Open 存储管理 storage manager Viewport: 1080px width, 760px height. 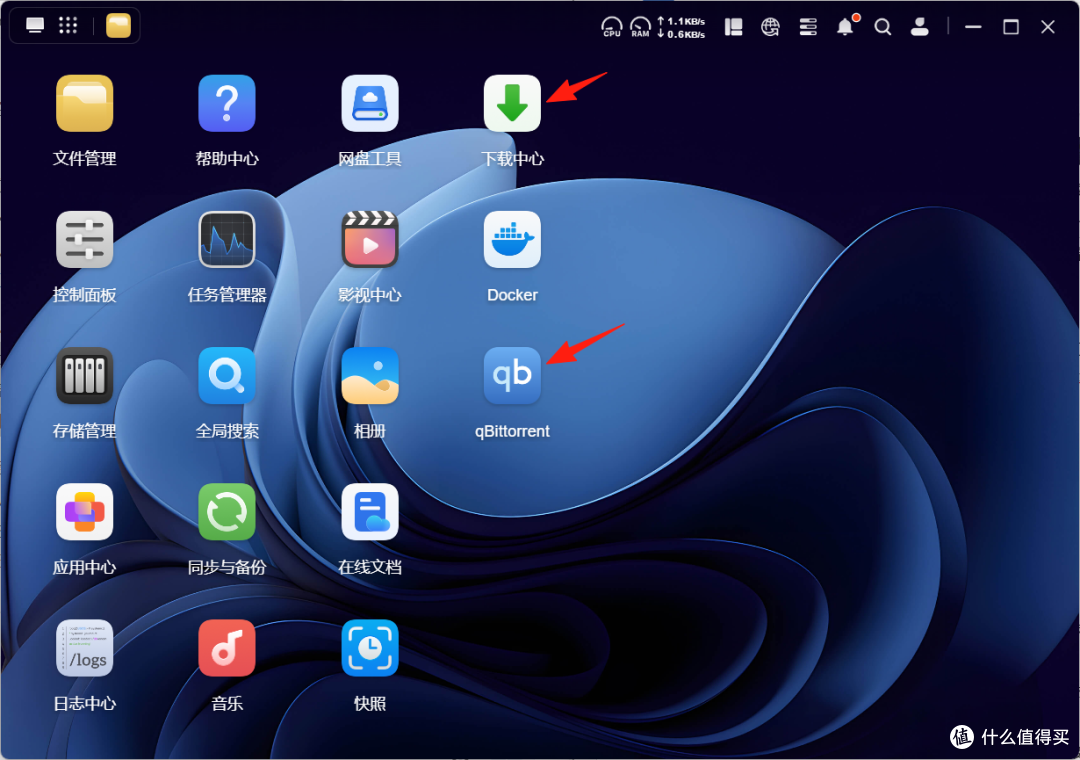click(x=84, y=376)
